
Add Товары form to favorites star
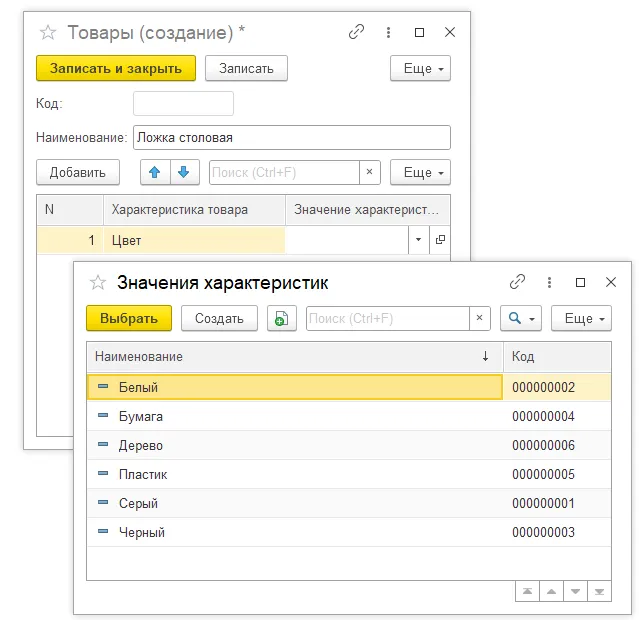point(47,33)
